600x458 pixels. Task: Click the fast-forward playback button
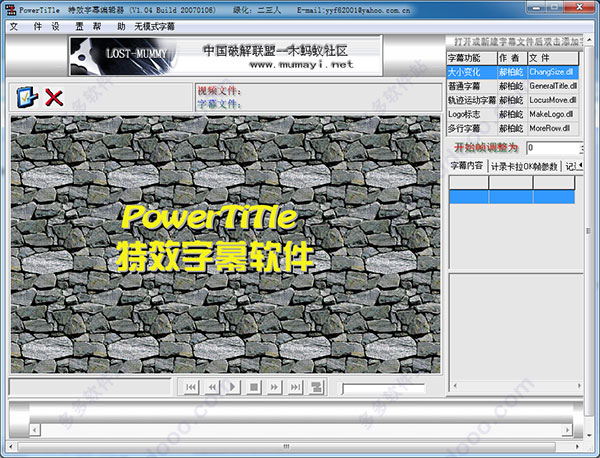(274, 387)
